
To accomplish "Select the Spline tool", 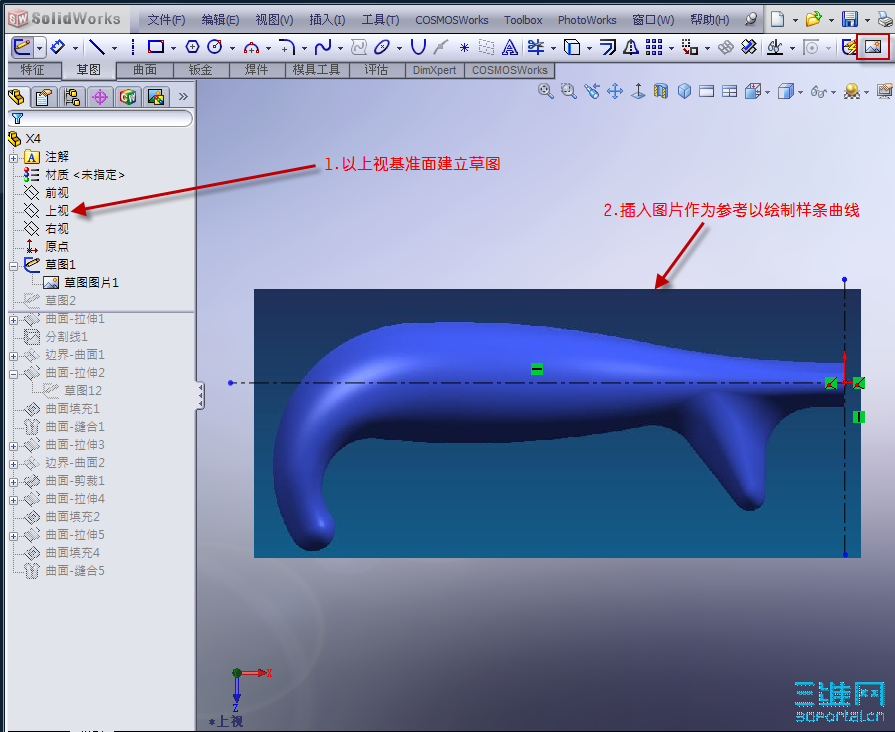I will pos(322,47).
